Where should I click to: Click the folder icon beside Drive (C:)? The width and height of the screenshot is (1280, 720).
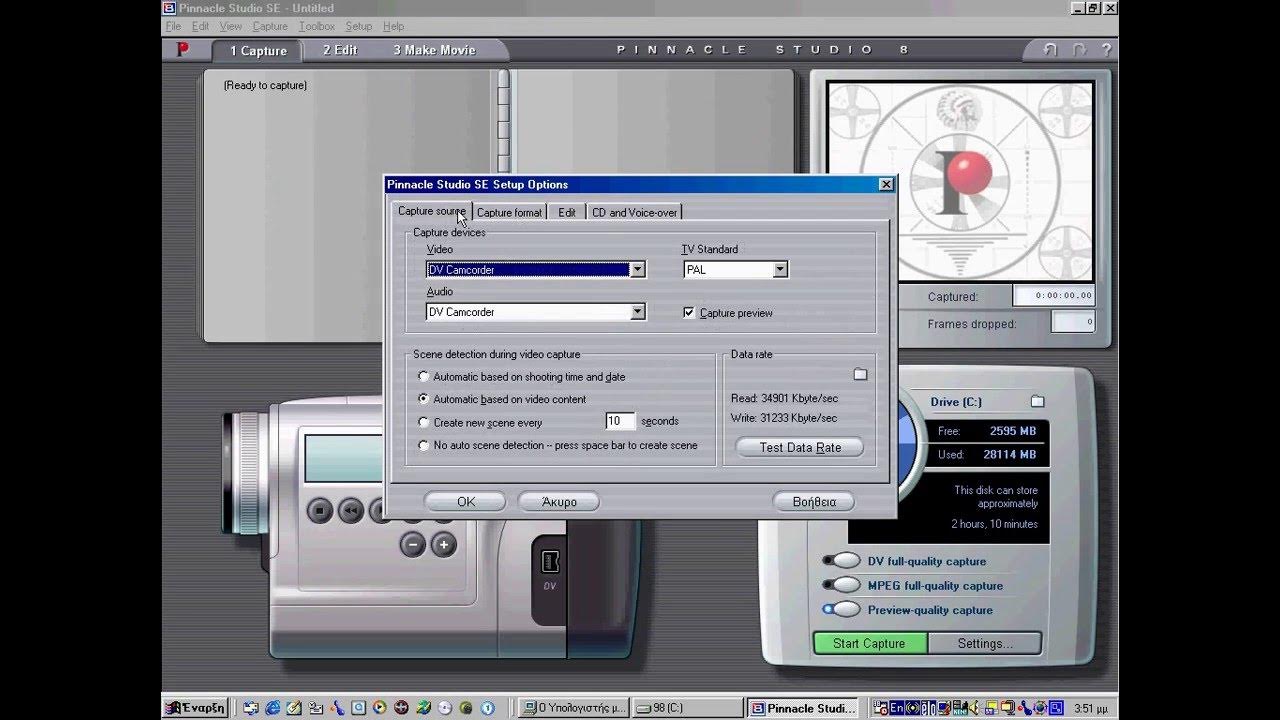pyautogui.click(x=1037, y=401)
